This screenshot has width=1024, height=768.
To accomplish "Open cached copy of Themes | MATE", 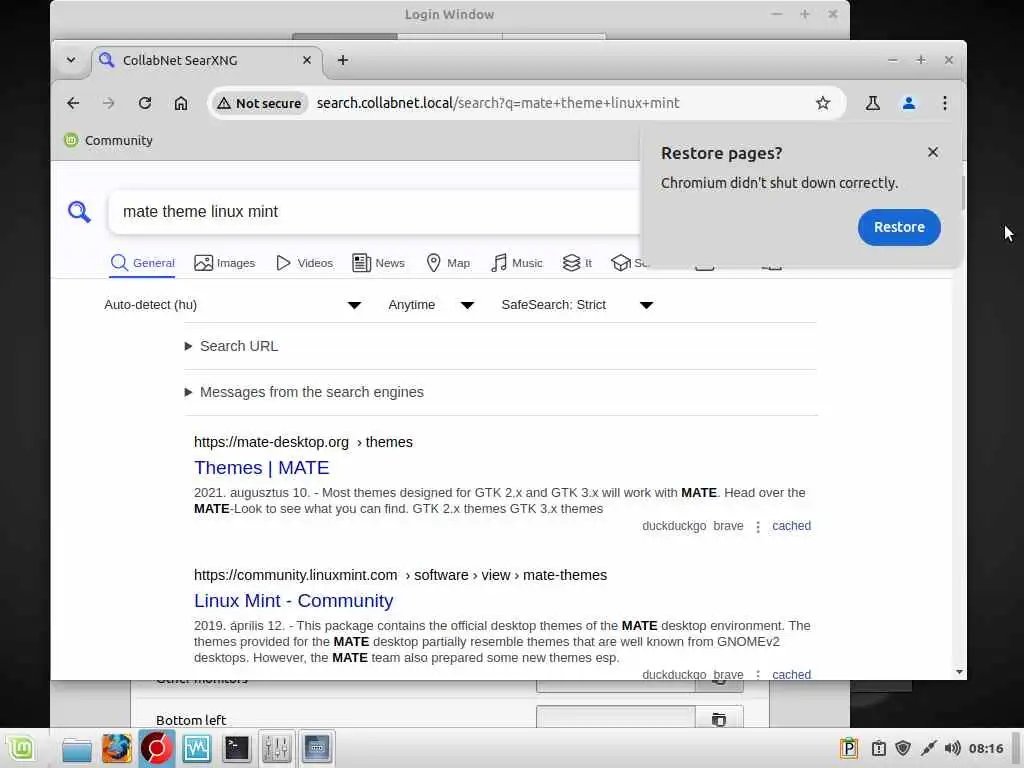I will [x=792, y=526].
